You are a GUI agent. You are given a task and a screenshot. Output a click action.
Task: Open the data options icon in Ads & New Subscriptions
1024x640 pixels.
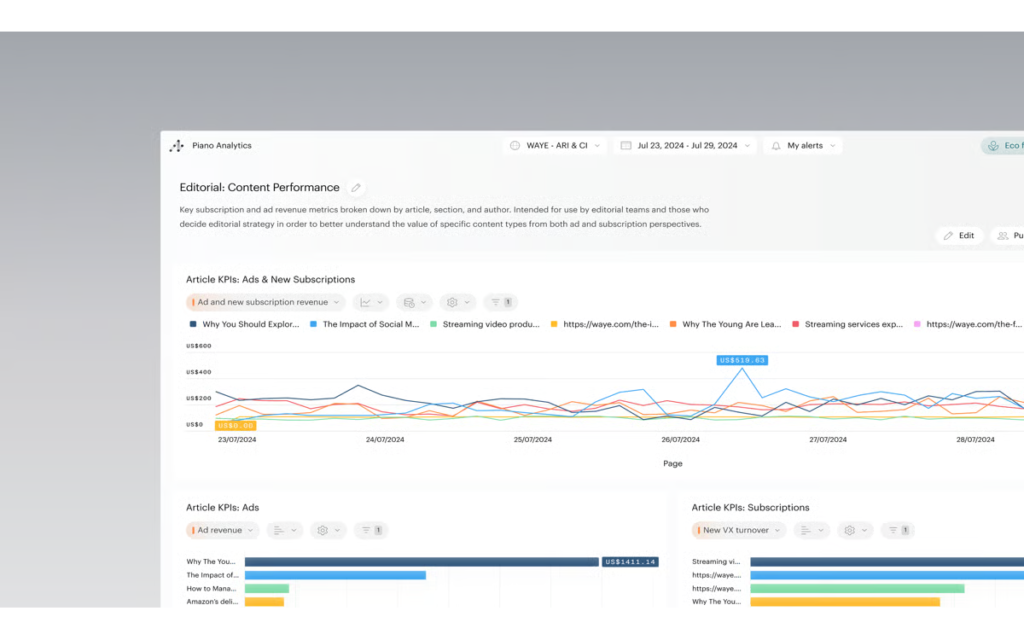(x=414, y=302)
